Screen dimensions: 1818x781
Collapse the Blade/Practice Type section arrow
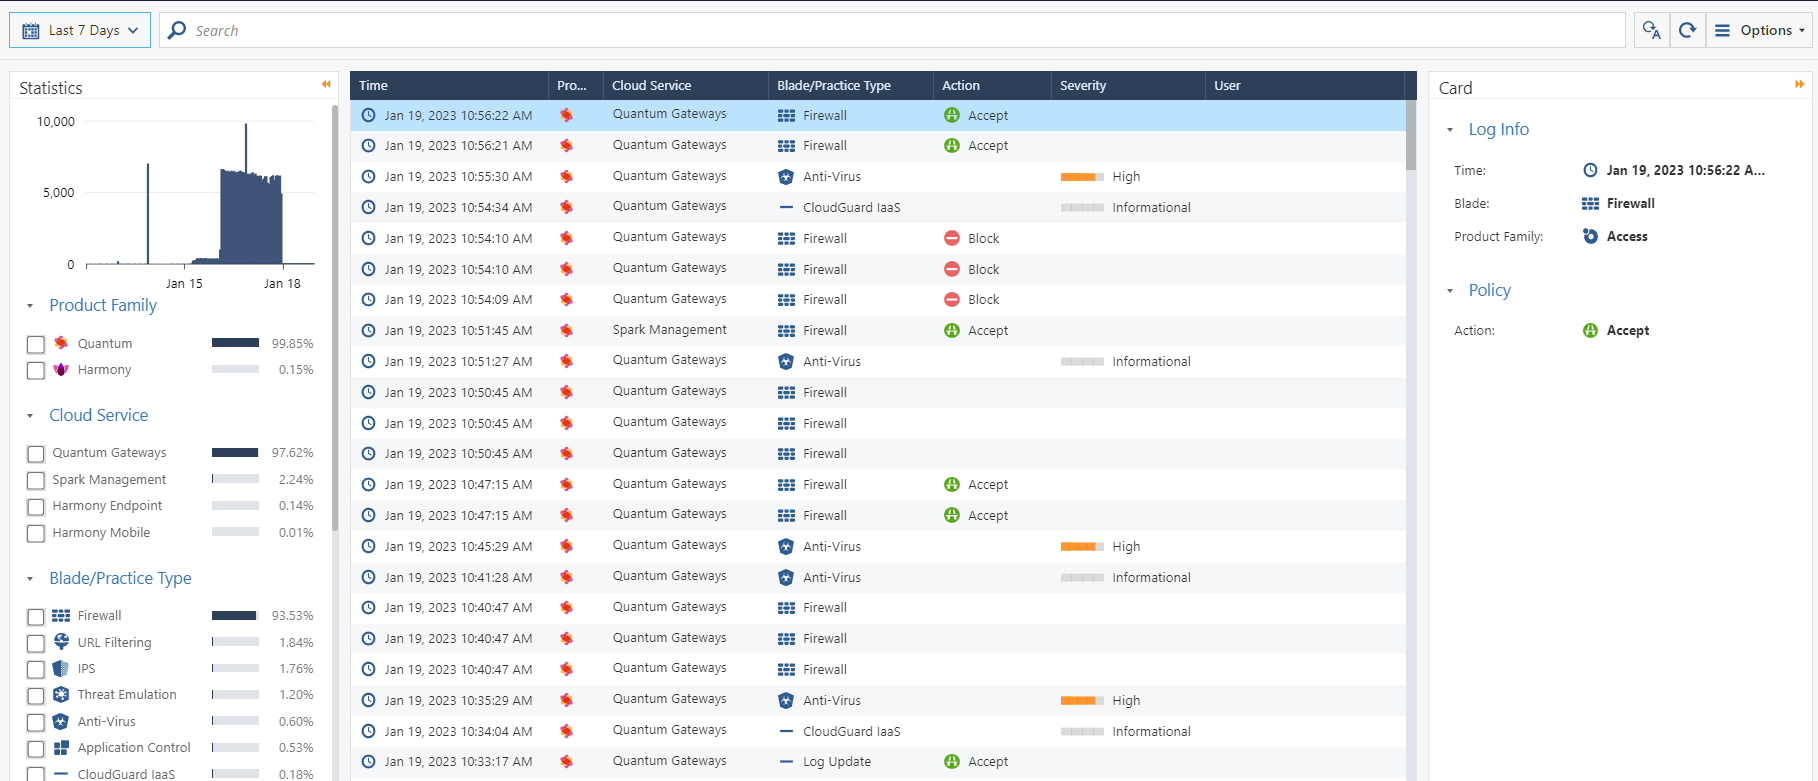pos(30,579)
